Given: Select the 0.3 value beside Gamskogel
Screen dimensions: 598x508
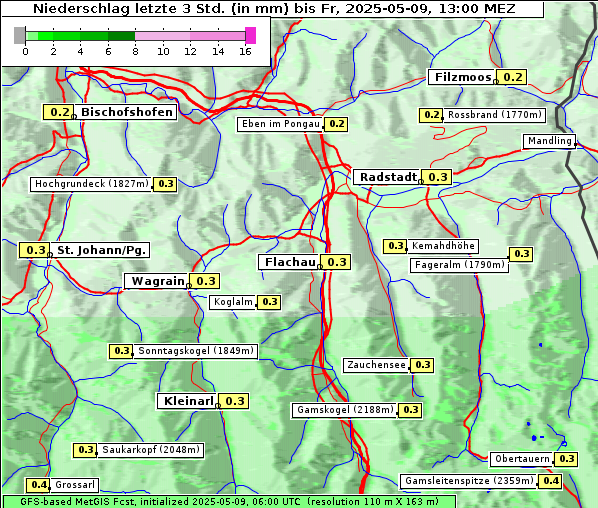Looking at the screenshot, I should pos(410,410).
